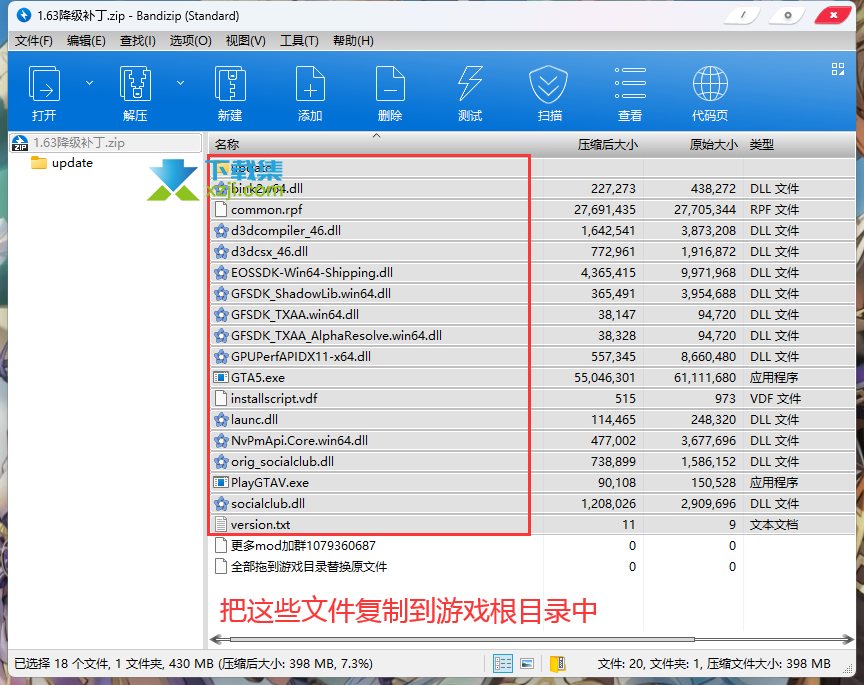Select the 更多mod加群1079360687 file
864x685 pixels.
coord(532,546)
